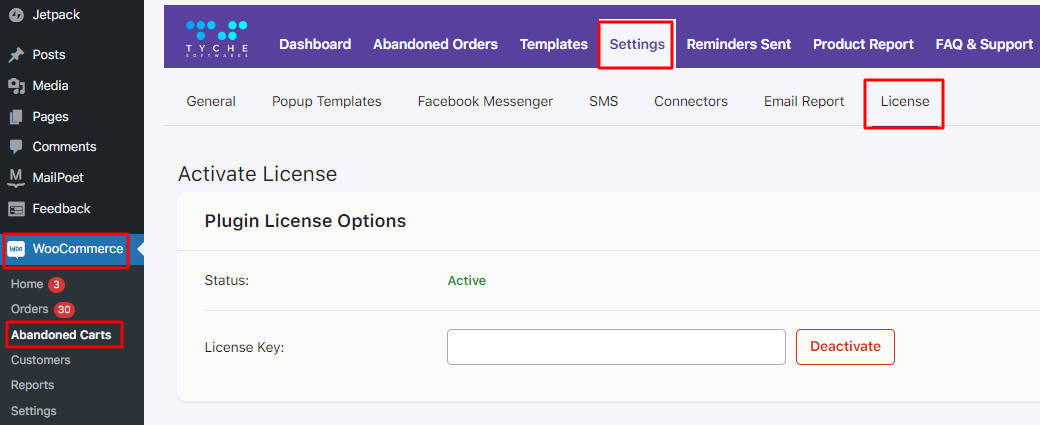
Task: Select the Settings tab in purple bar
Action: (x=637, y=44)
